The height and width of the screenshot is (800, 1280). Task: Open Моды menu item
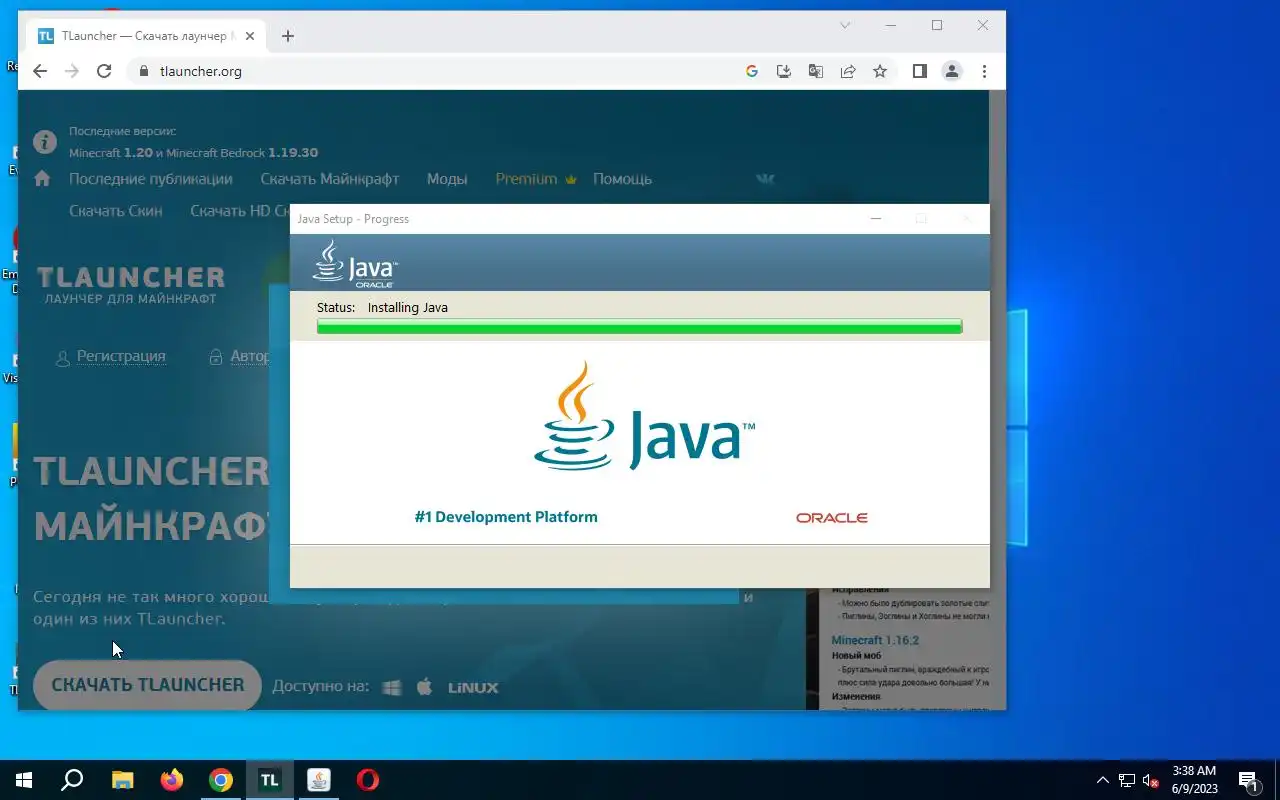pos(447,179)
